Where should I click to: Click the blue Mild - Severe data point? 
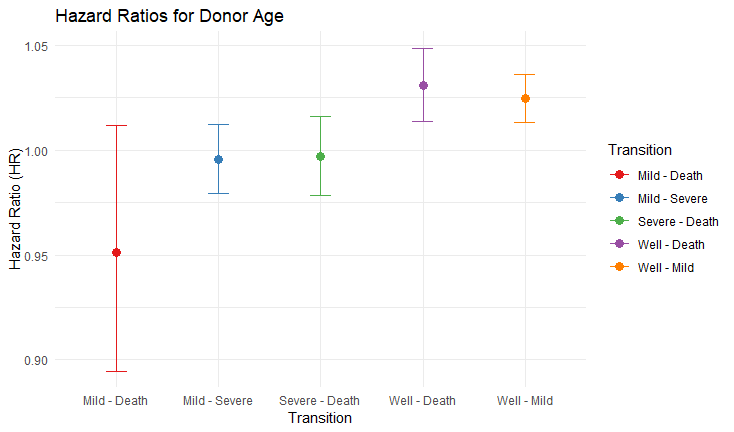click(218, 159)
